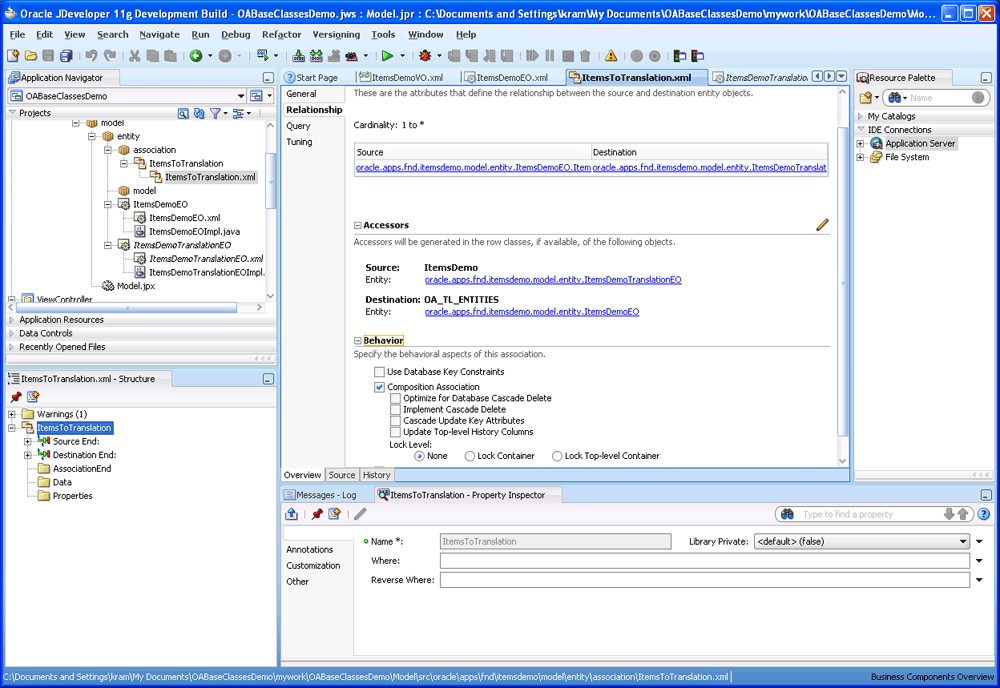Click the Cut scissors toolbar icon
The height and width of the screenshot is (688, 1000).
pos(135,56)
